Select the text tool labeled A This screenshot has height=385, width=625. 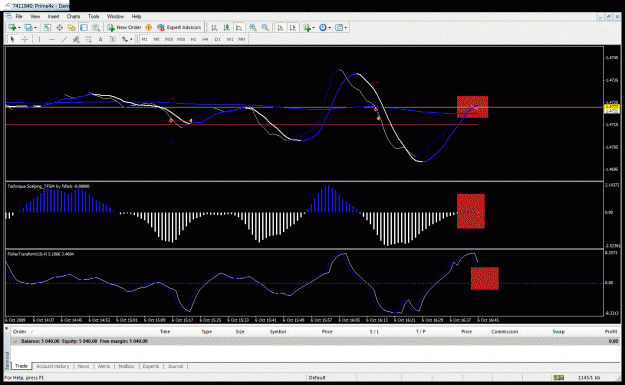pos(100,39)
